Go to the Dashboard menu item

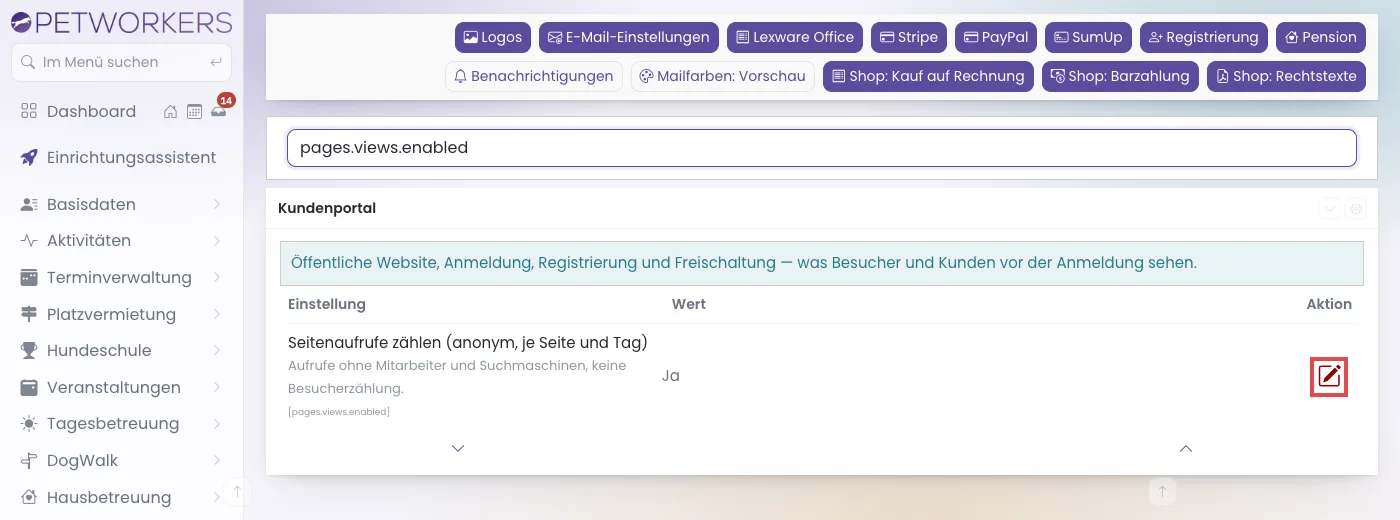(x=91, y=112)
